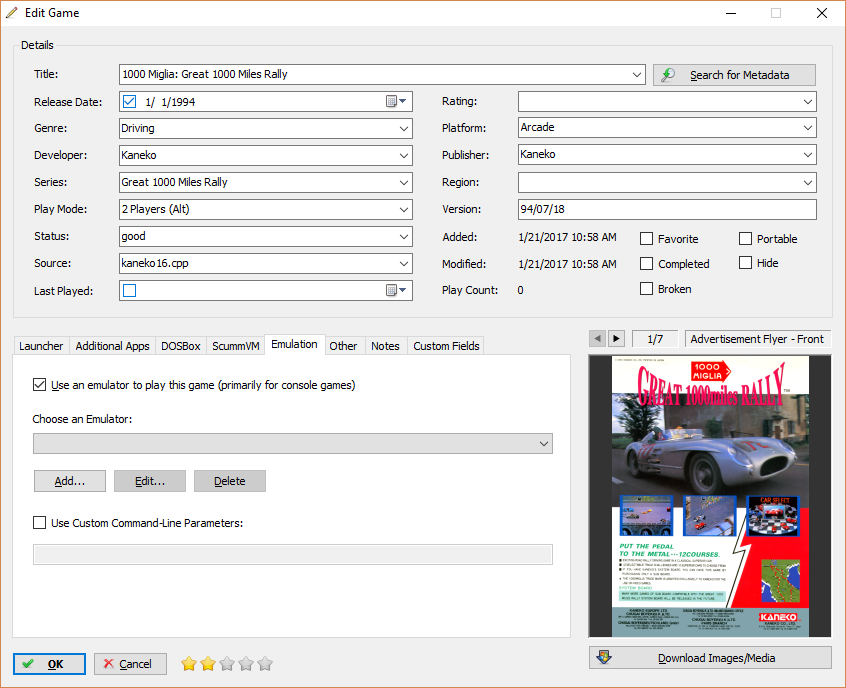Confirm changes with OK button
The height and width of the screenshot is (688, 846).
click(50, 664)
